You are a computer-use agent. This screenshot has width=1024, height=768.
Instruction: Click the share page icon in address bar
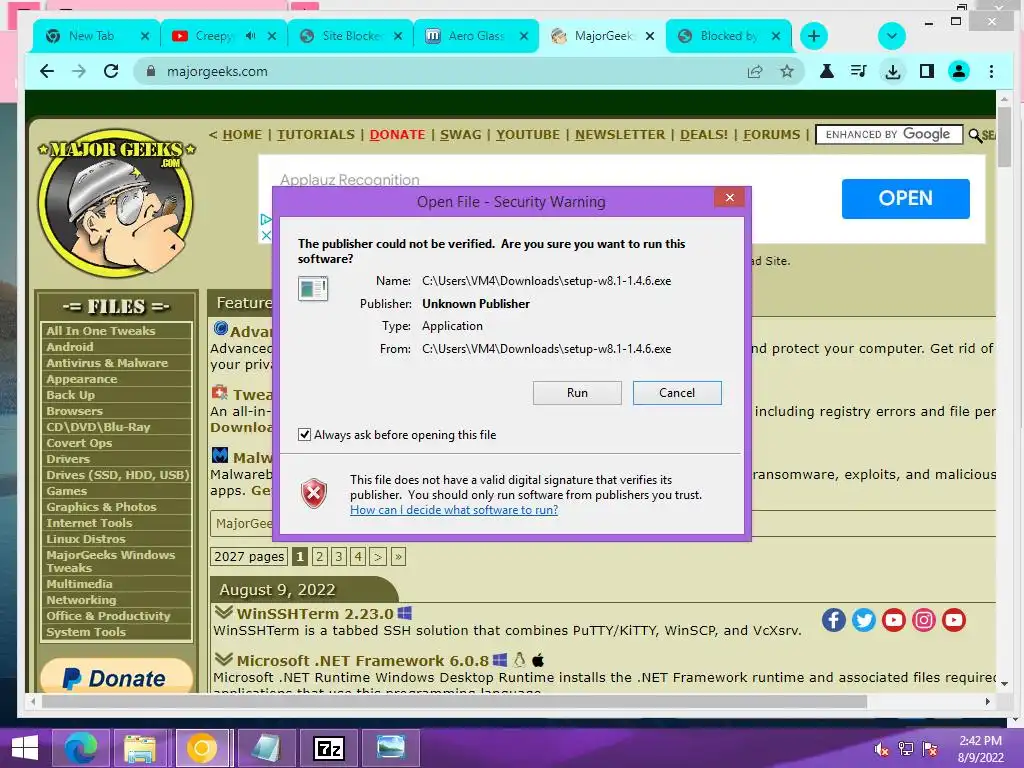tap(755, 71)
